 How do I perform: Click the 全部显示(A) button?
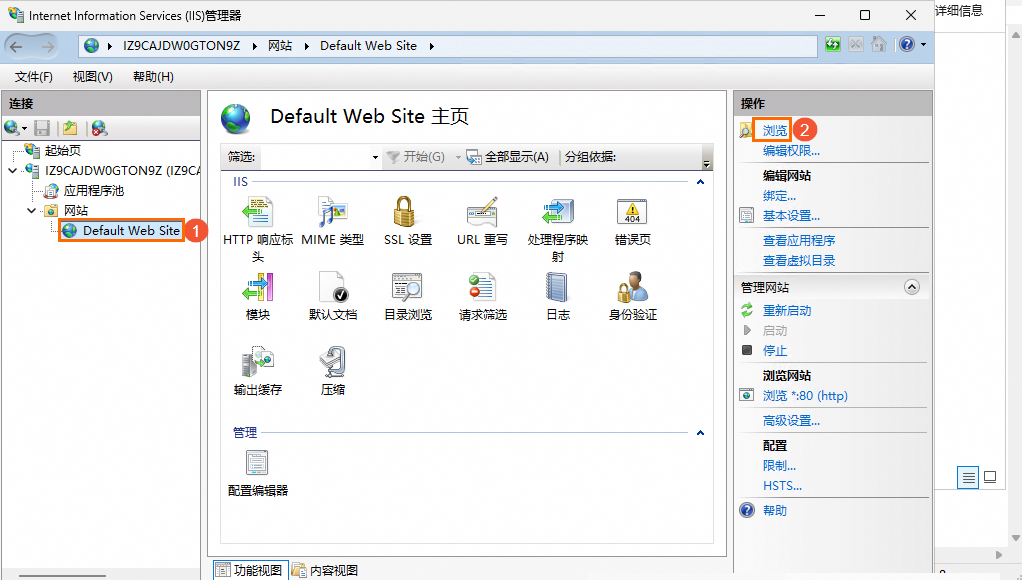(508, 157)
